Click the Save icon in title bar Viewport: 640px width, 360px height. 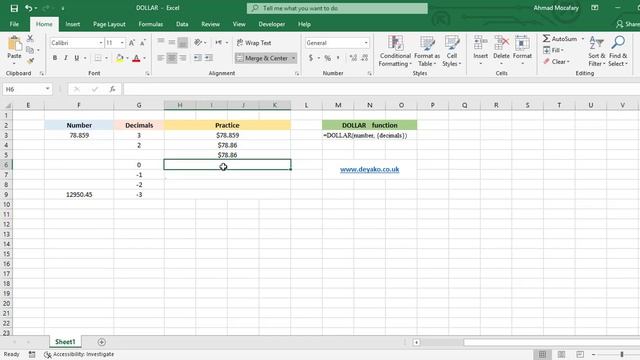pos(14,8)
